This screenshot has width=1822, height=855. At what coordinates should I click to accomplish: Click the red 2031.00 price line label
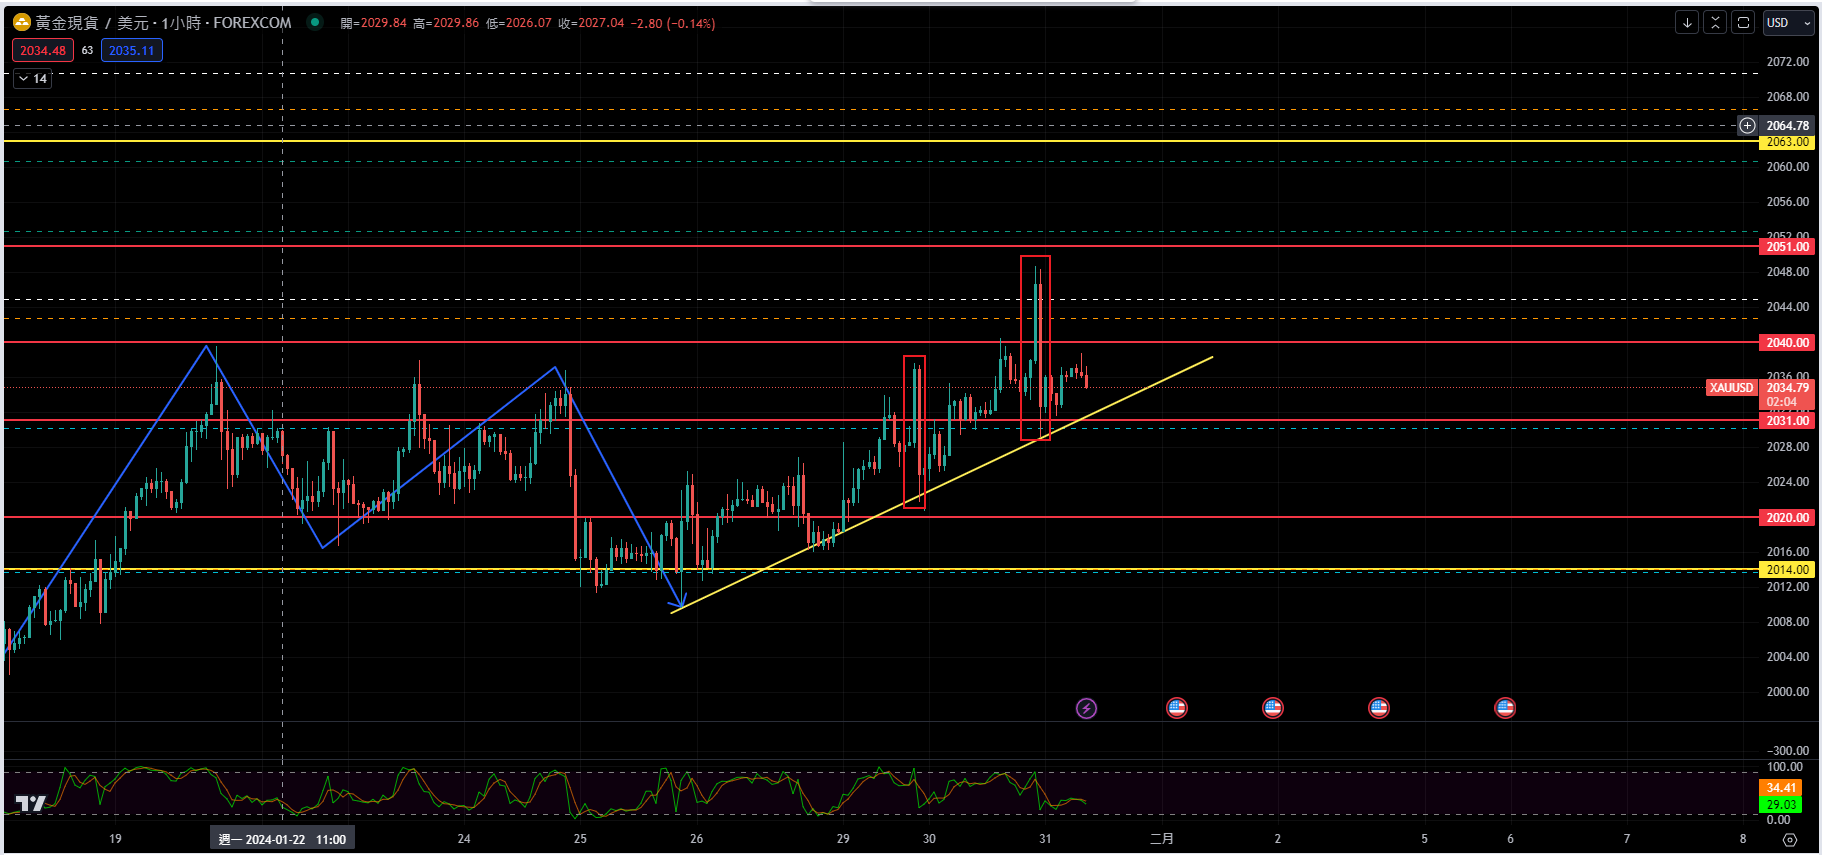click(1787, 420)
